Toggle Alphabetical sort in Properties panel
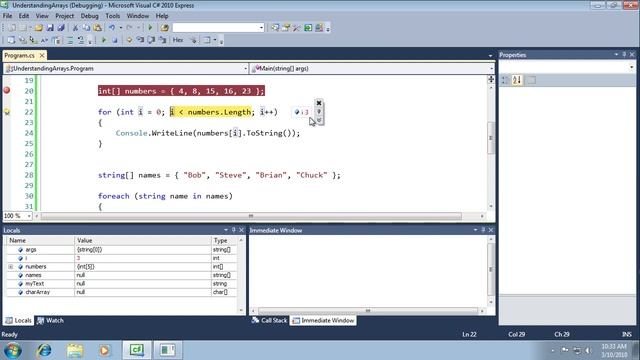The image size is (640, 360). point(517,80)
